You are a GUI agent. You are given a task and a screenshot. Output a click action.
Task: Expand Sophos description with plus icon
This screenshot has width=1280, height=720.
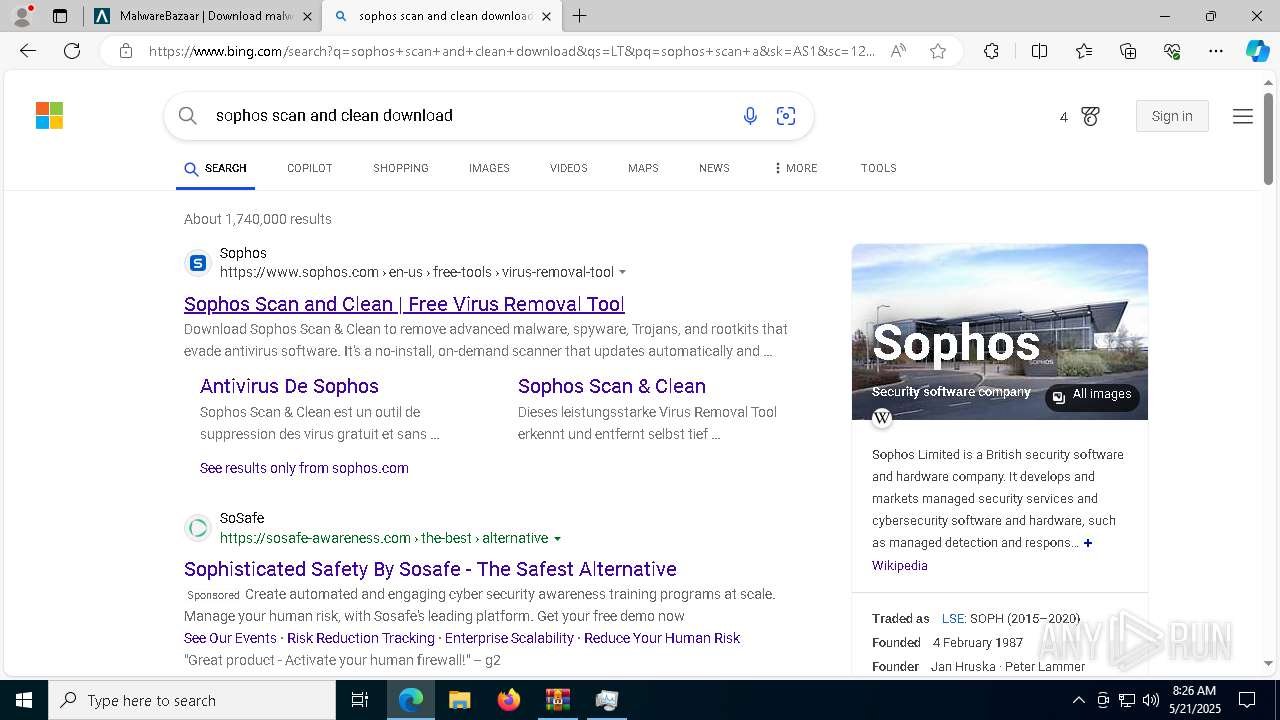tap(1088, 543)
